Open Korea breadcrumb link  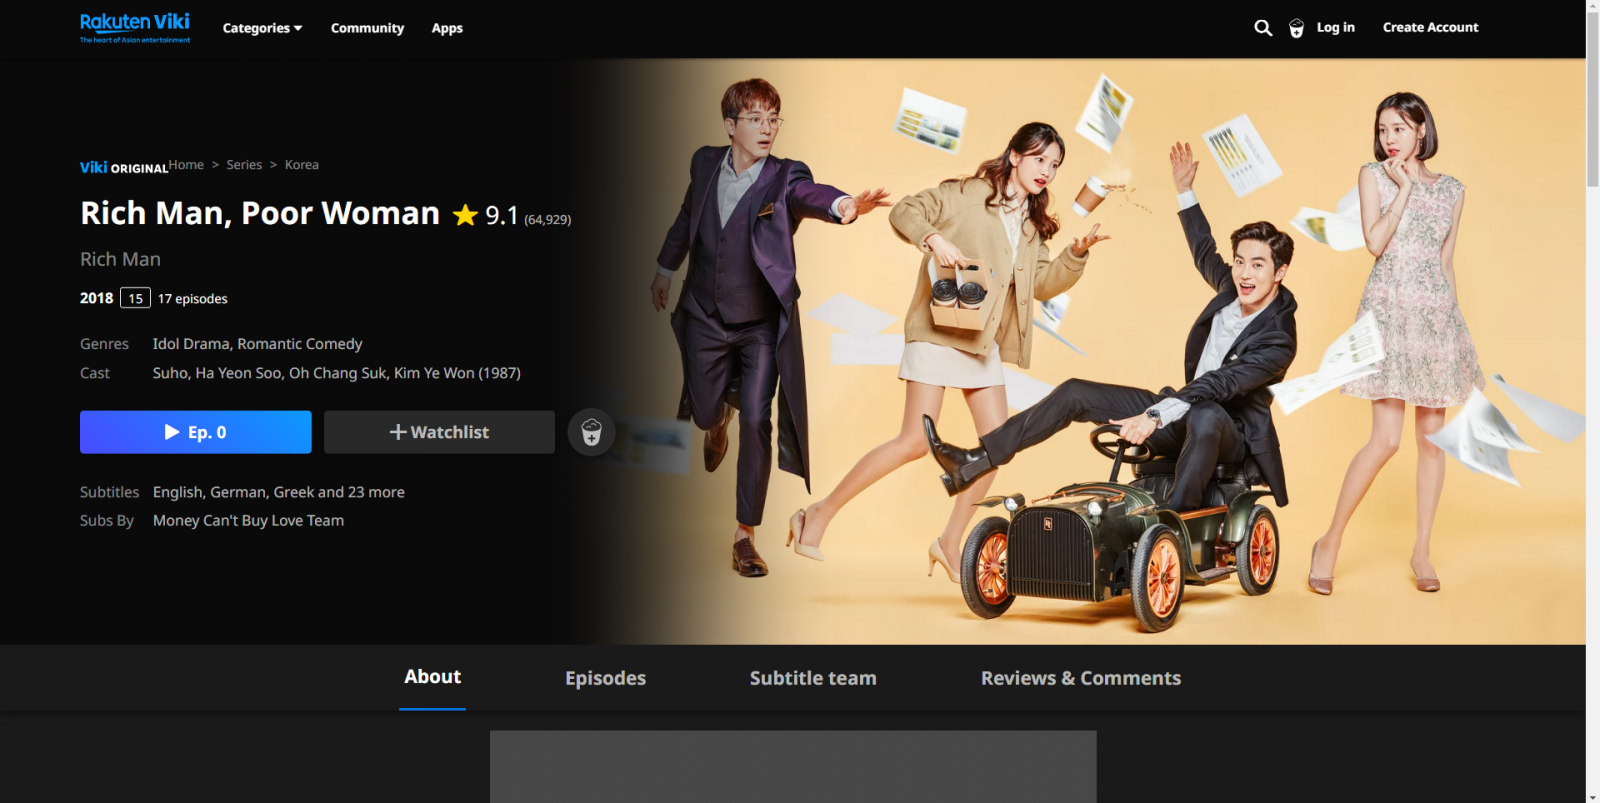(302, 165)
